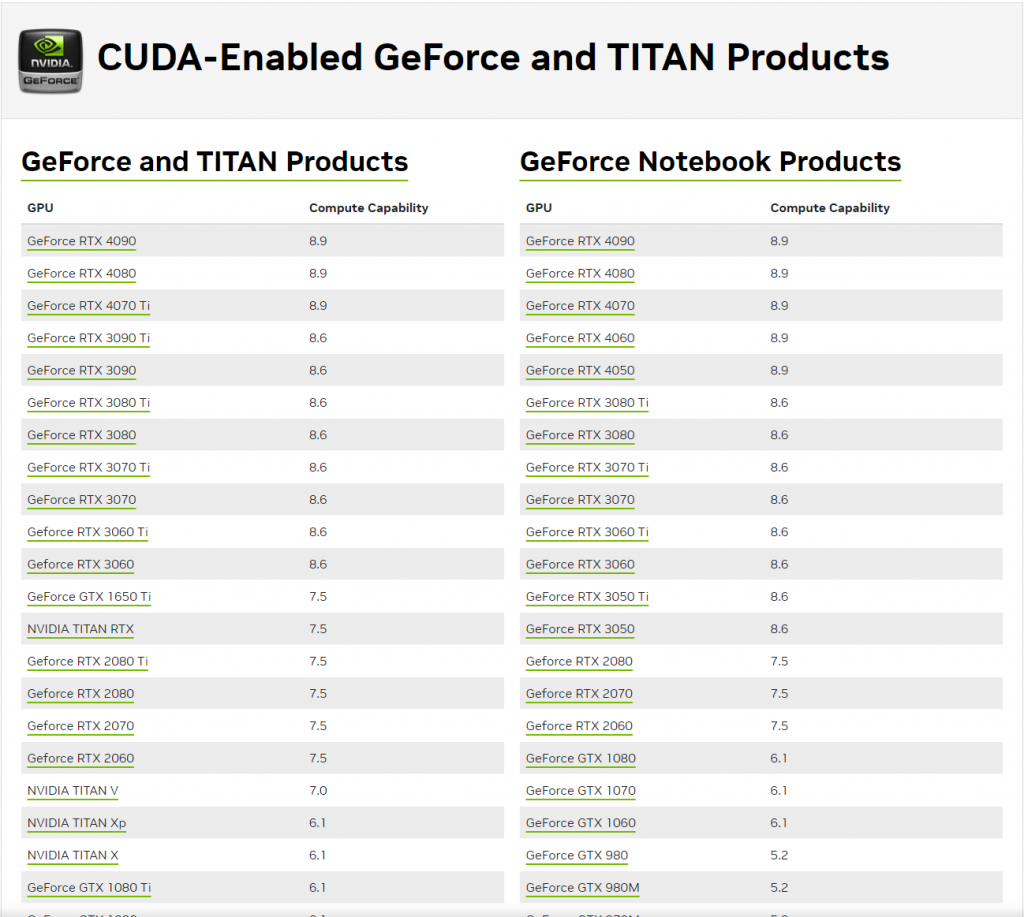Open notebook GeForce RTX 3060 link
Image resolution: width=1024 pixels, height=917 pixels.
580,564
